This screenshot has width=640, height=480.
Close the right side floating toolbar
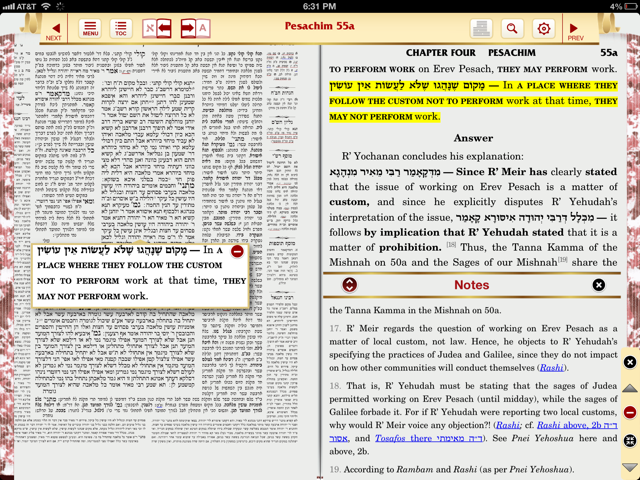(x=630, y=362)
